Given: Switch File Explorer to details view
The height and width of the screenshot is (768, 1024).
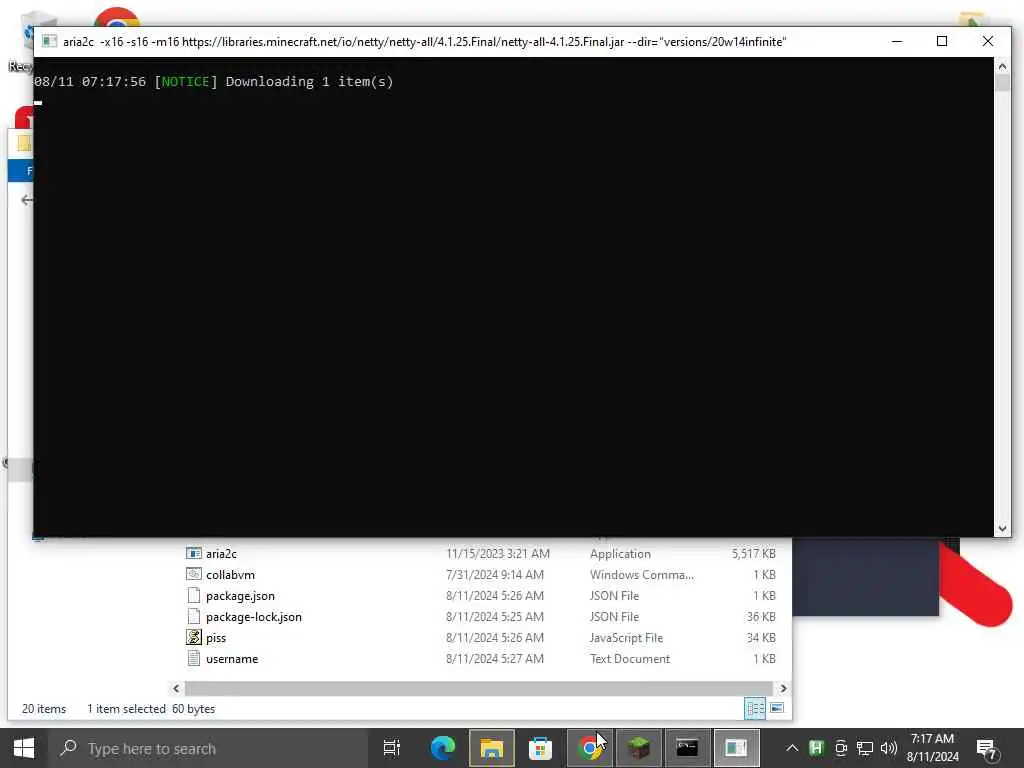Looking at the screenshot, I should (755, 708).
